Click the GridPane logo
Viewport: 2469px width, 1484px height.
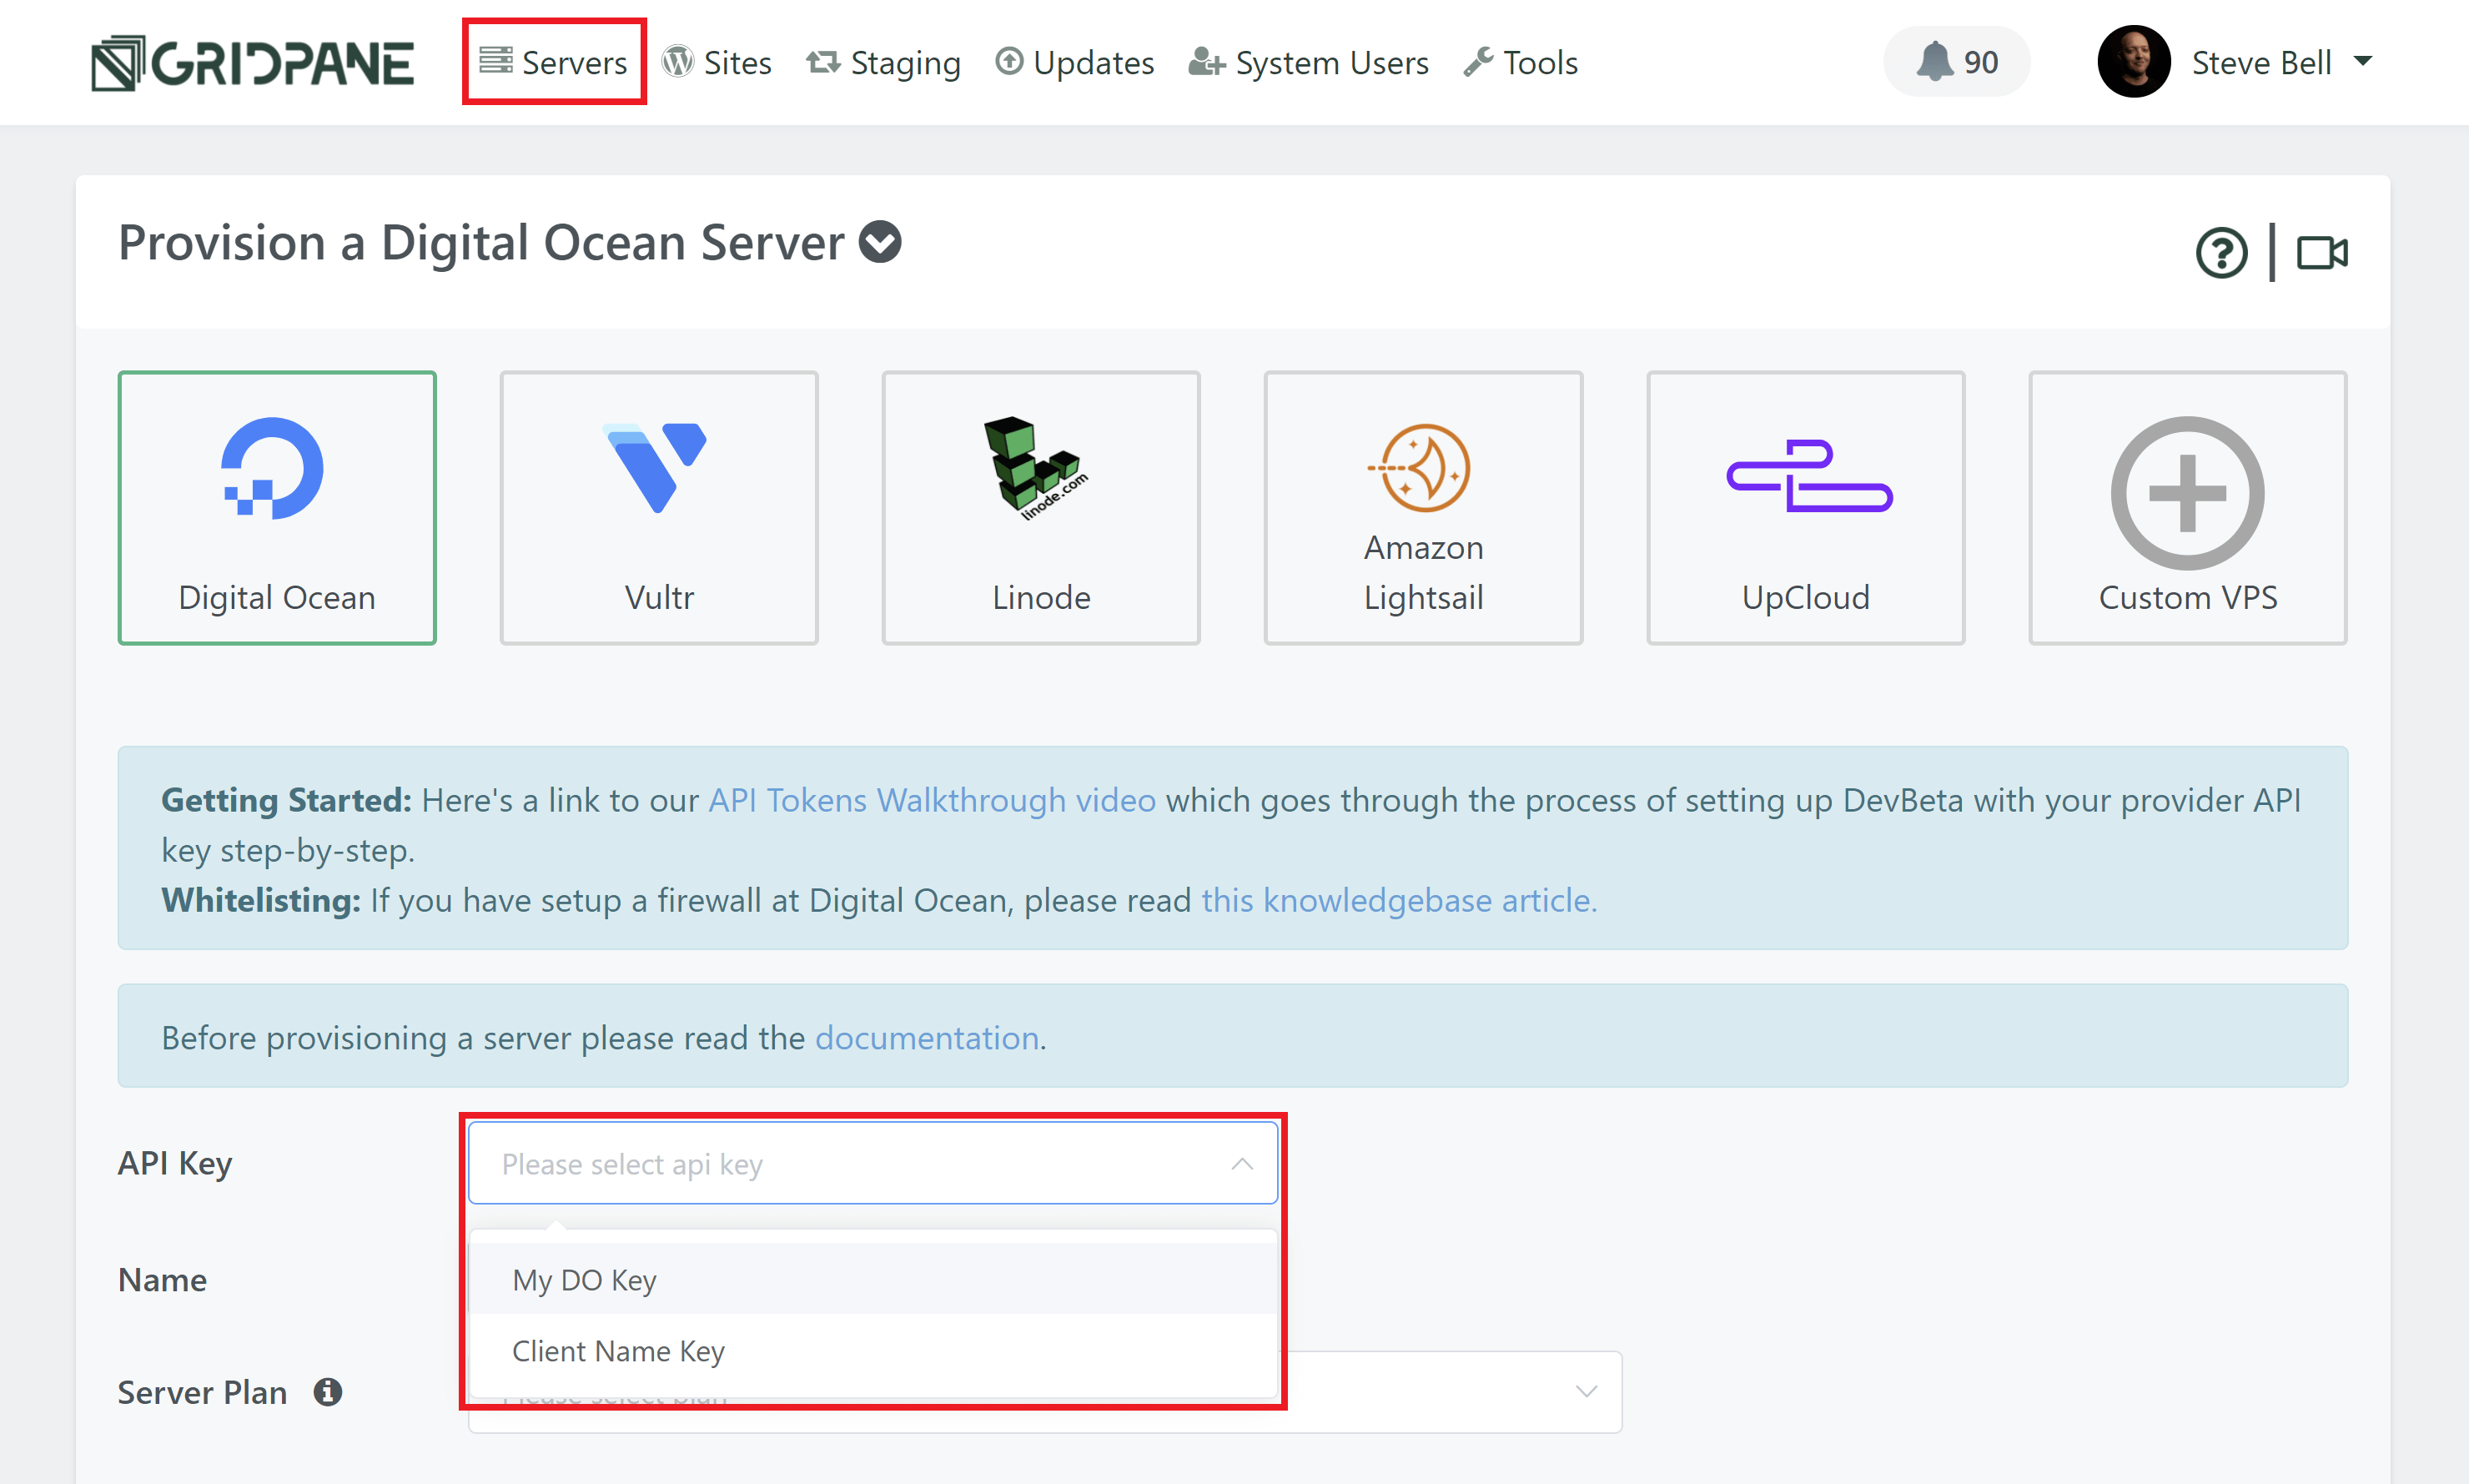coord(252,61)
